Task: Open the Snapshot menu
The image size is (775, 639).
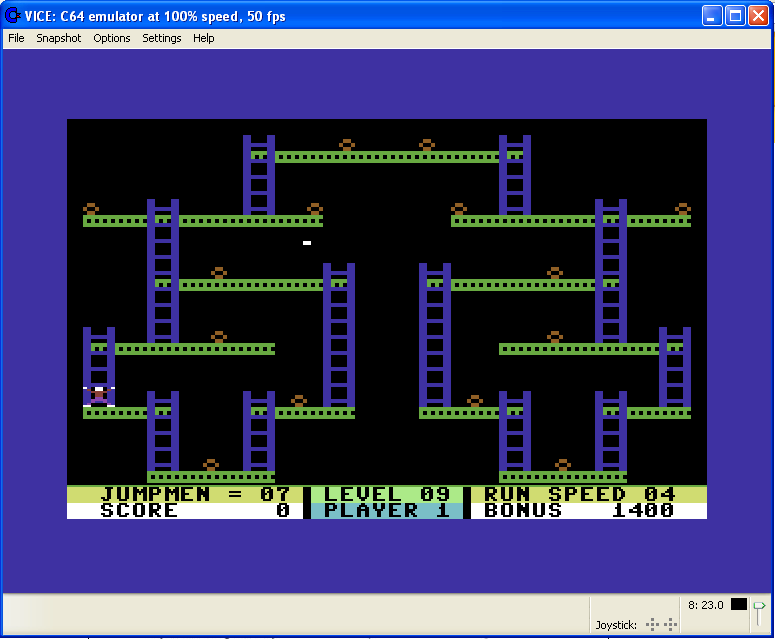Action: 58,38
